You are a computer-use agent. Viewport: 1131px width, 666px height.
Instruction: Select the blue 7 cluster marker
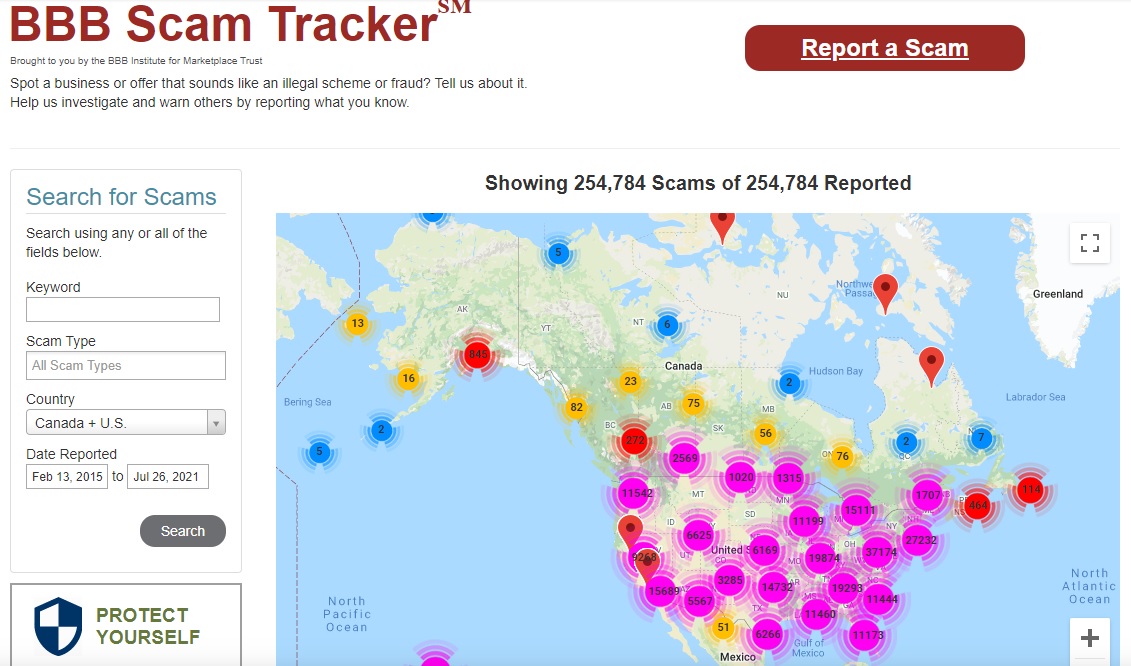(x=980, y=437)
